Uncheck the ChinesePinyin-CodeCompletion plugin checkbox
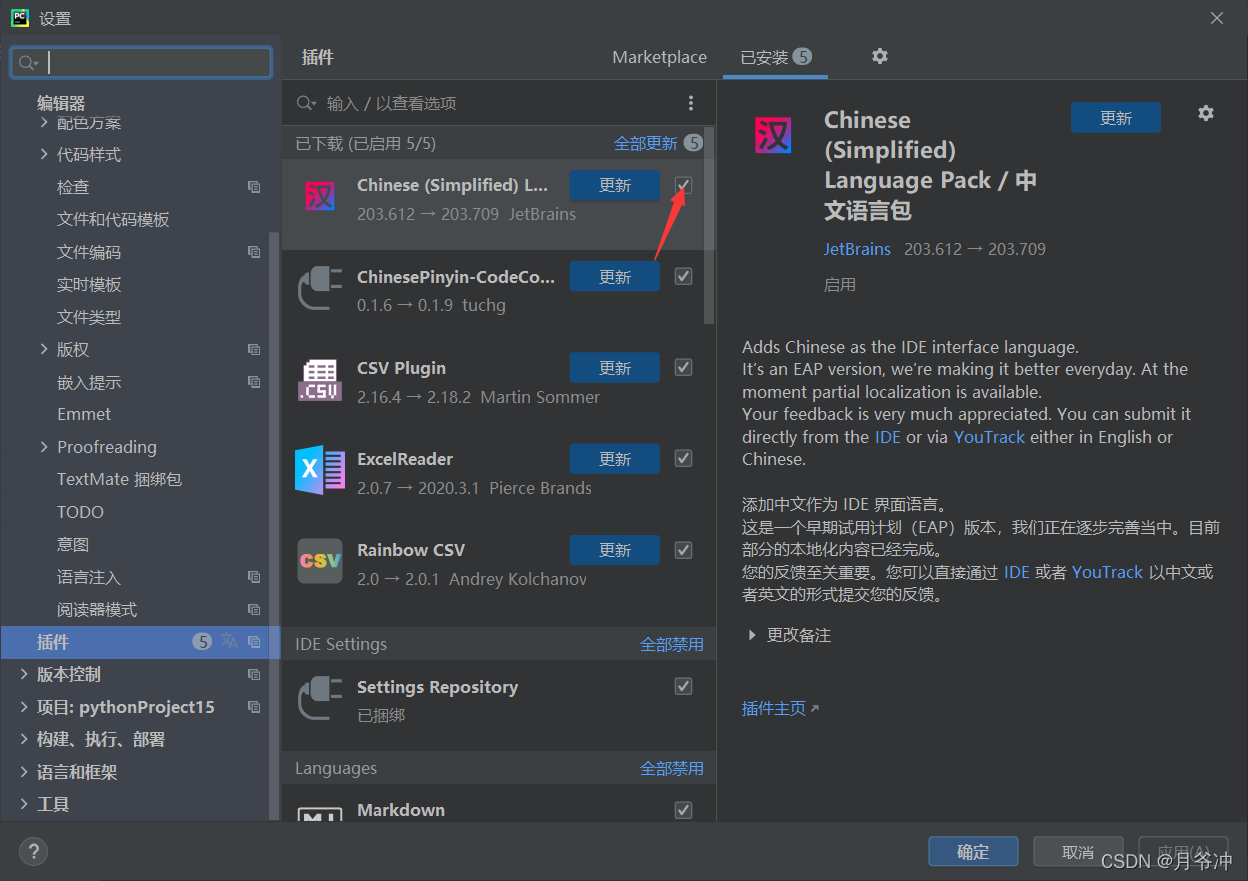Screen dimensions: 1248x881 tap(683, 276)
